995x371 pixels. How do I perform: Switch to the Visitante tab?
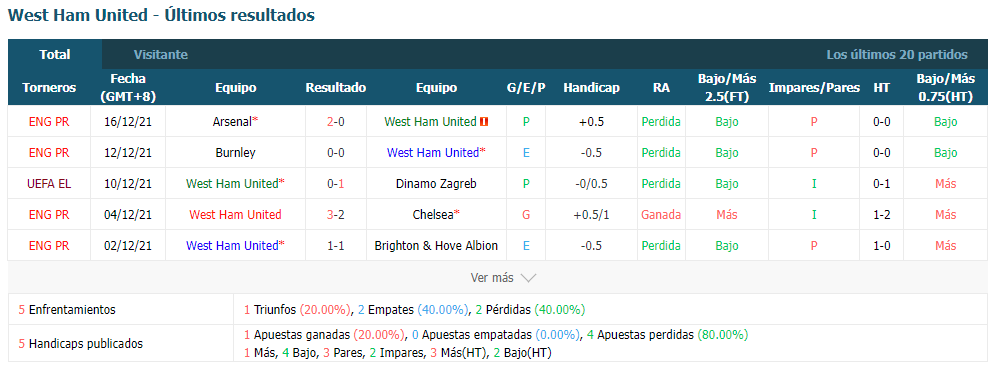point(161,55)
